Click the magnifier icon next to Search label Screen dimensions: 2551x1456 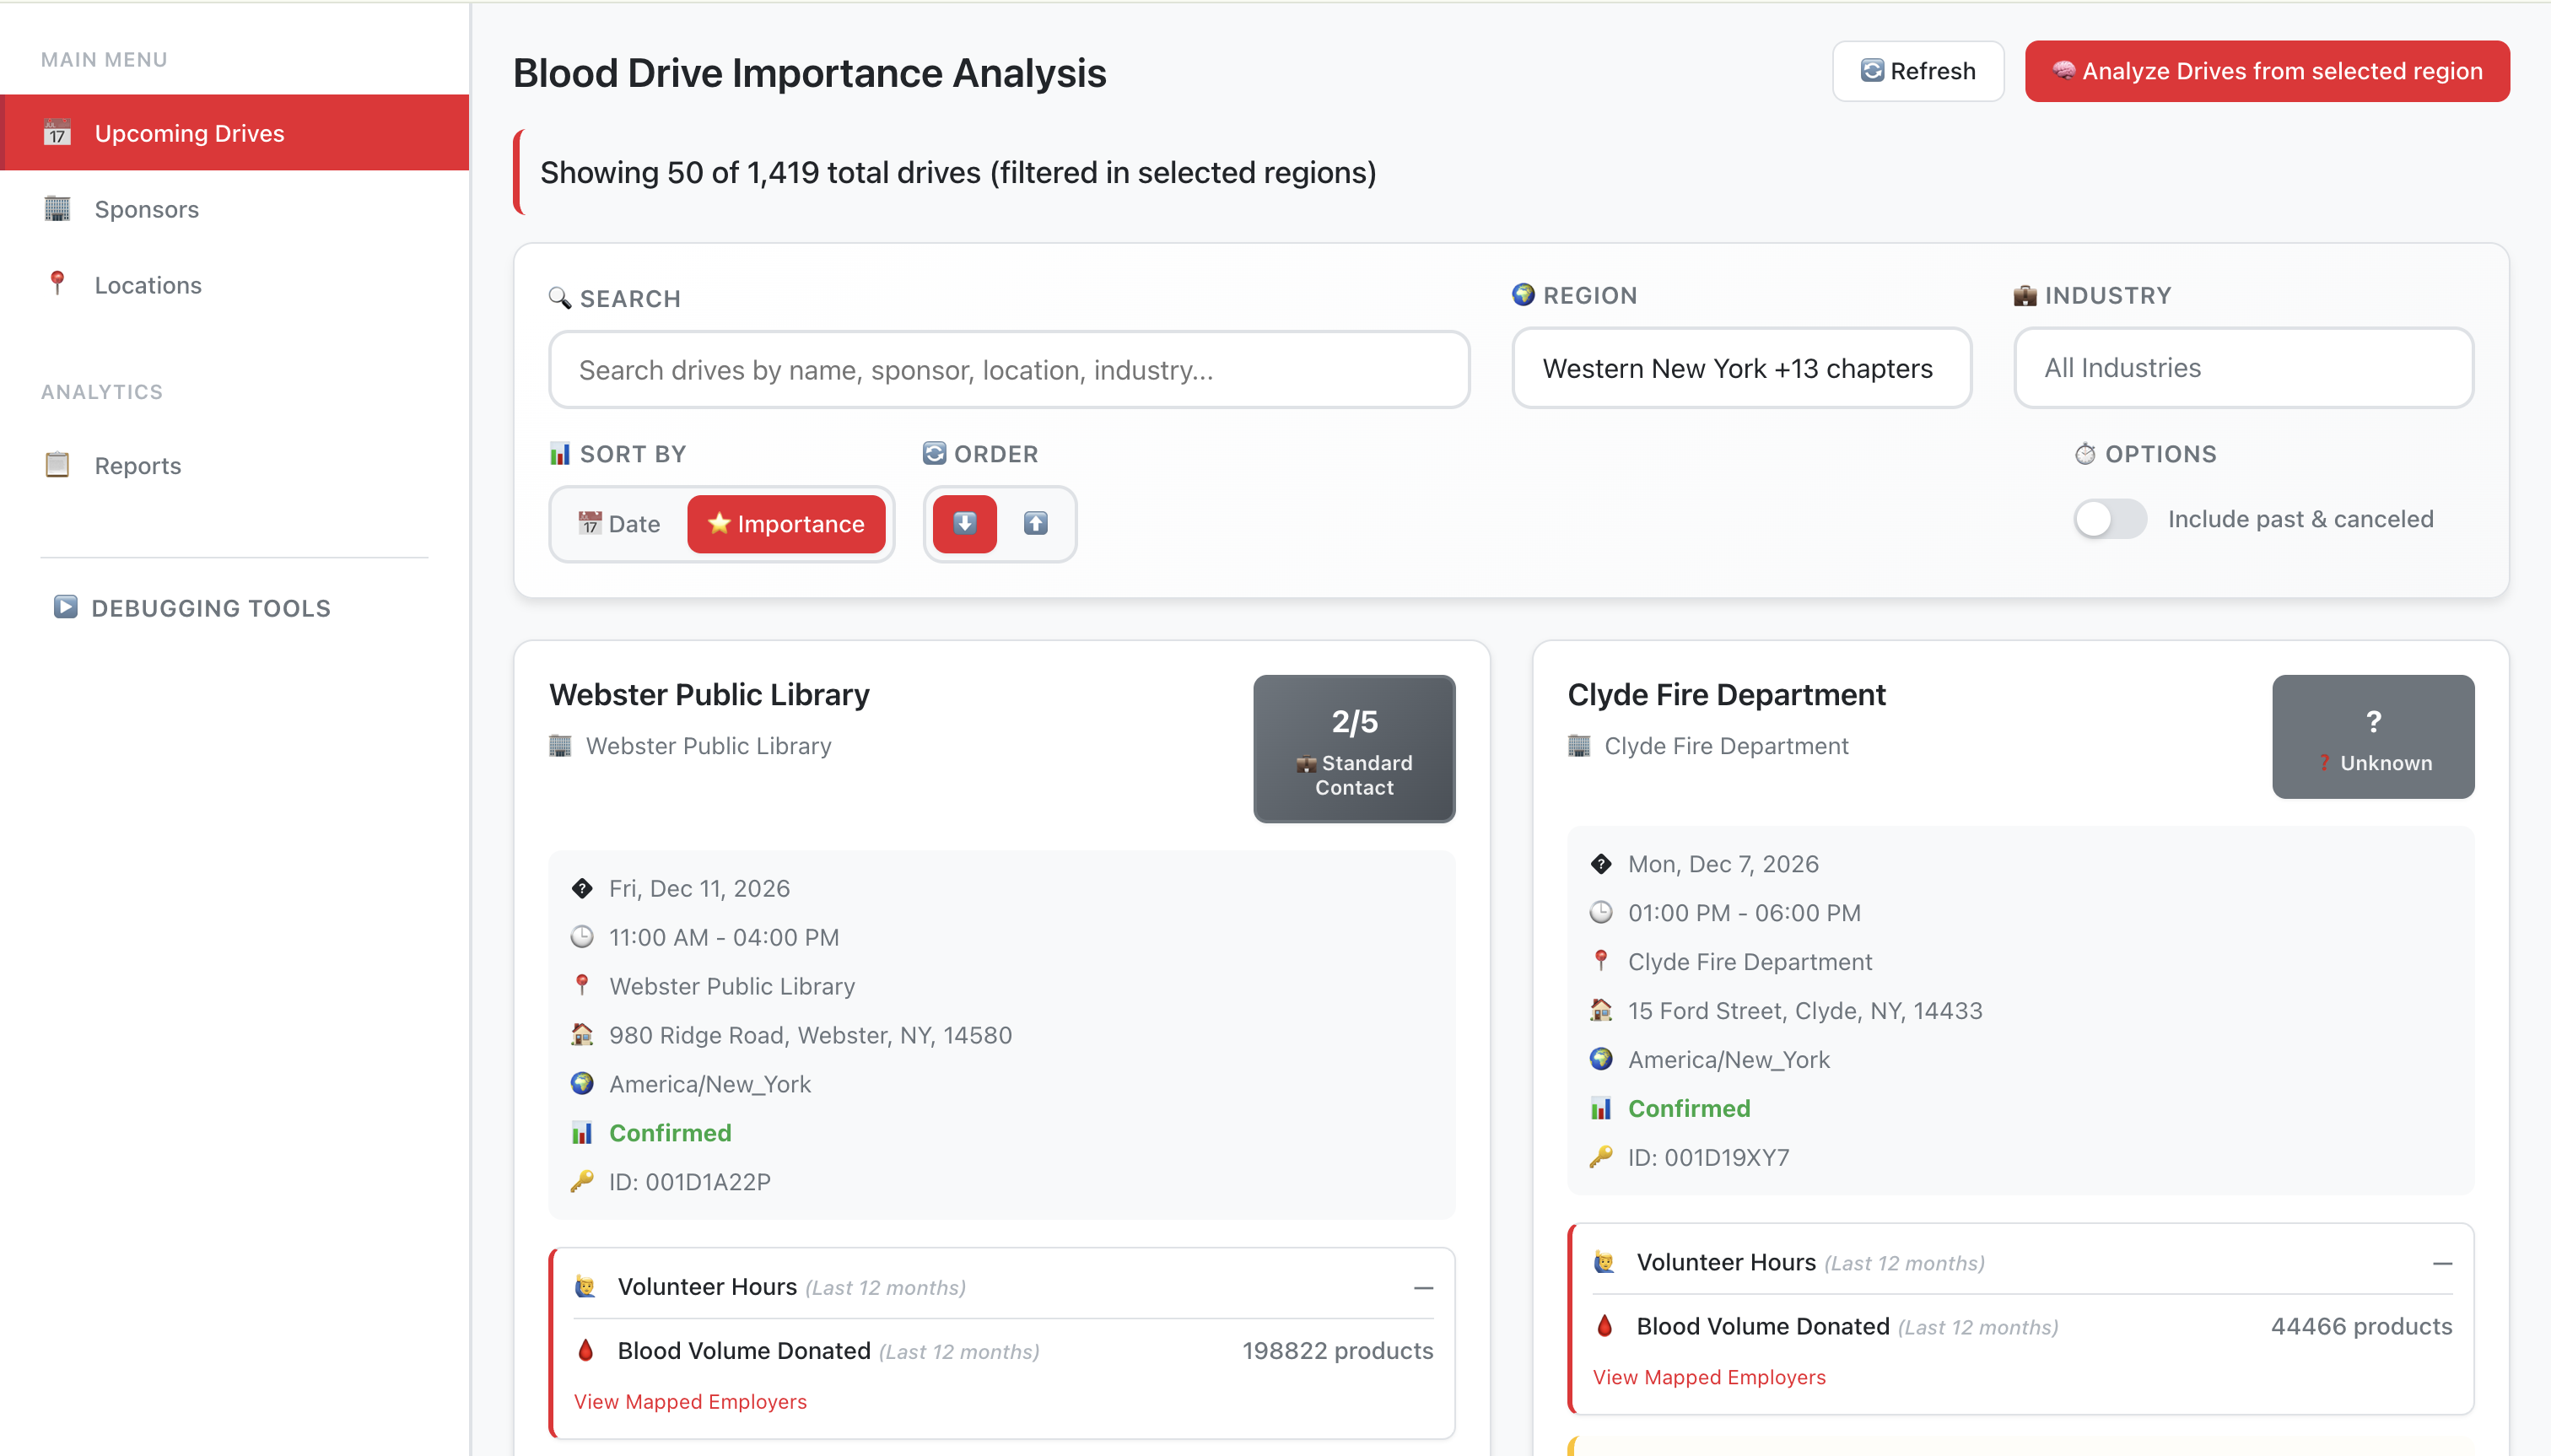(x=560, y=298)
